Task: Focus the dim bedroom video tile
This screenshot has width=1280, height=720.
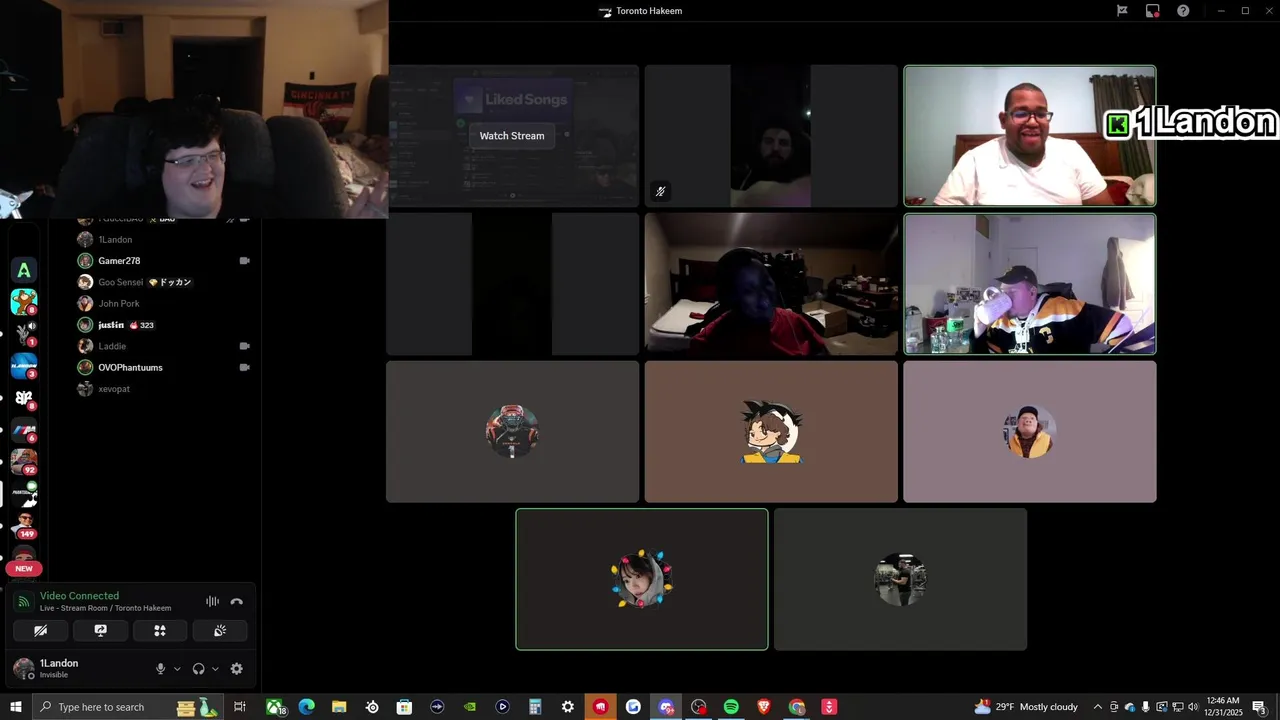Action: point(771,284)
